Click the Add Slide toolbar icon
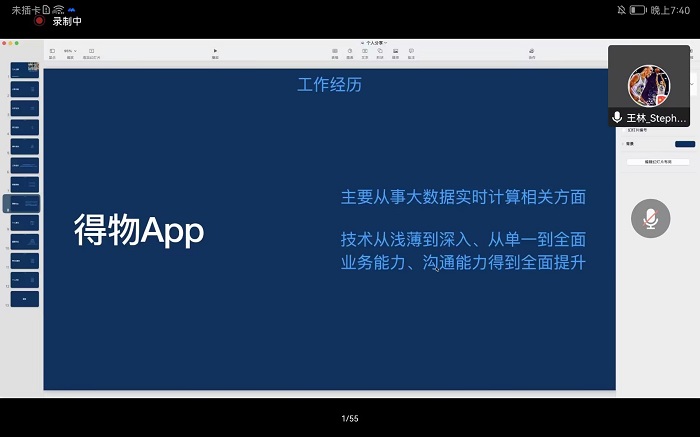Image resolution: width=700 pixels, height=437 pixels. coord(91,51)
